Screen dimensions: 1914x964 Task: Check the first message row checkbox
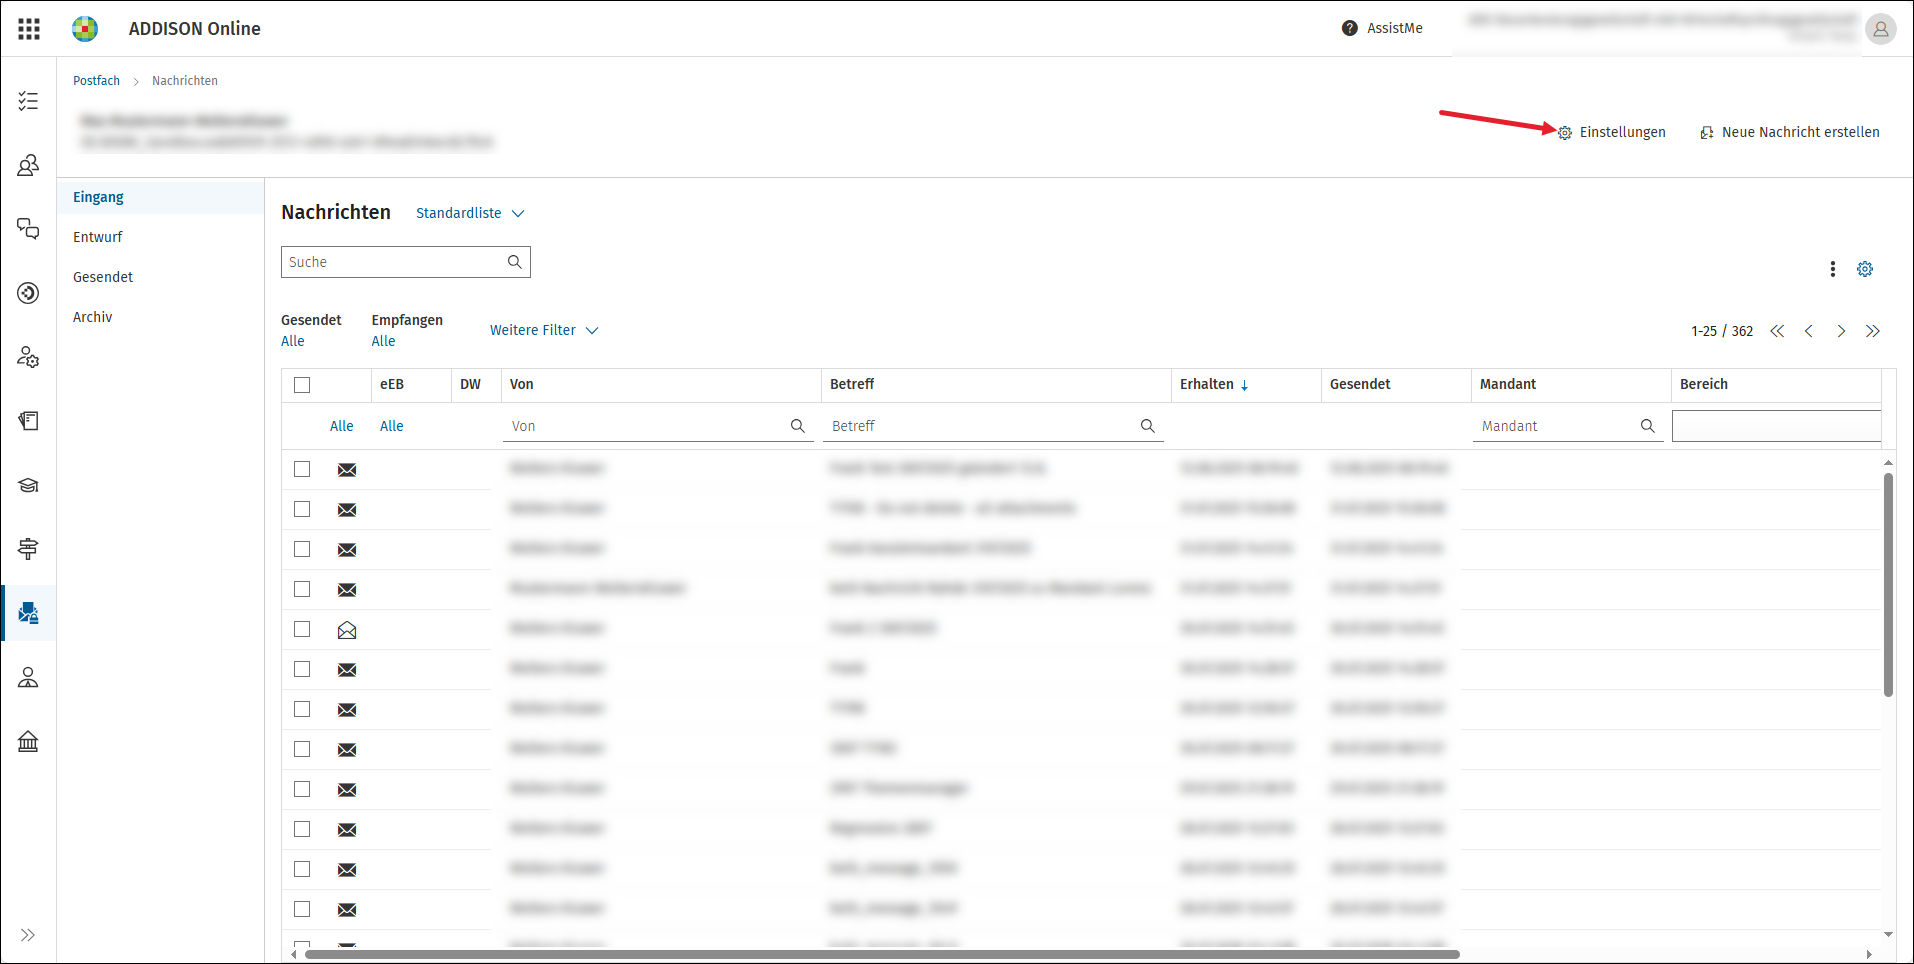302,469
